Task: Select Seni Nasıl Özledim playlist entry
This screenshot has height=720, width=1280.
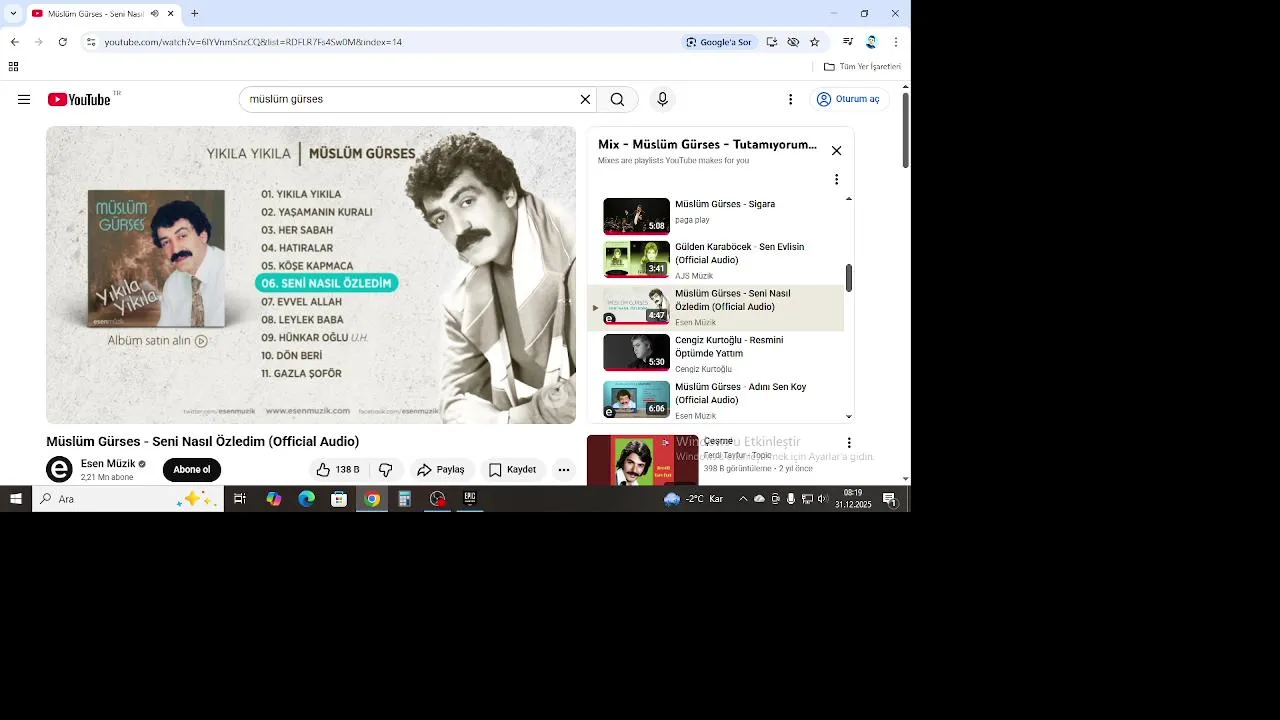Action: point(716,307)
